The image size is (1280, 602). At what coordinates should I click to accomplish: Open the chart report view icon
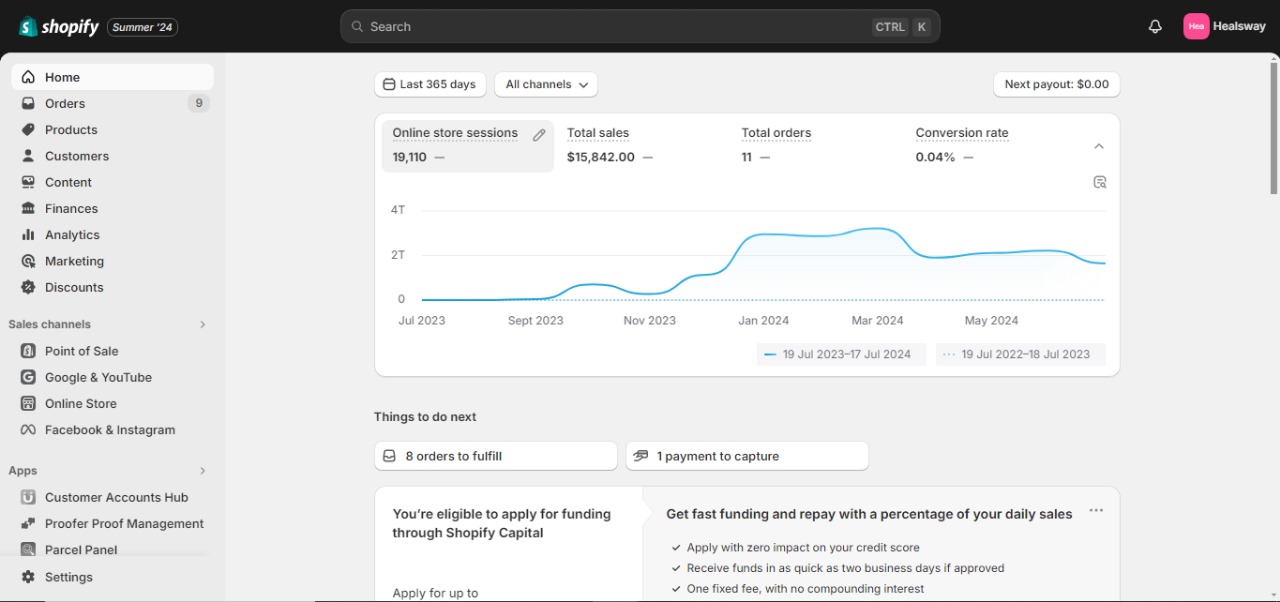click(1099, 182)
